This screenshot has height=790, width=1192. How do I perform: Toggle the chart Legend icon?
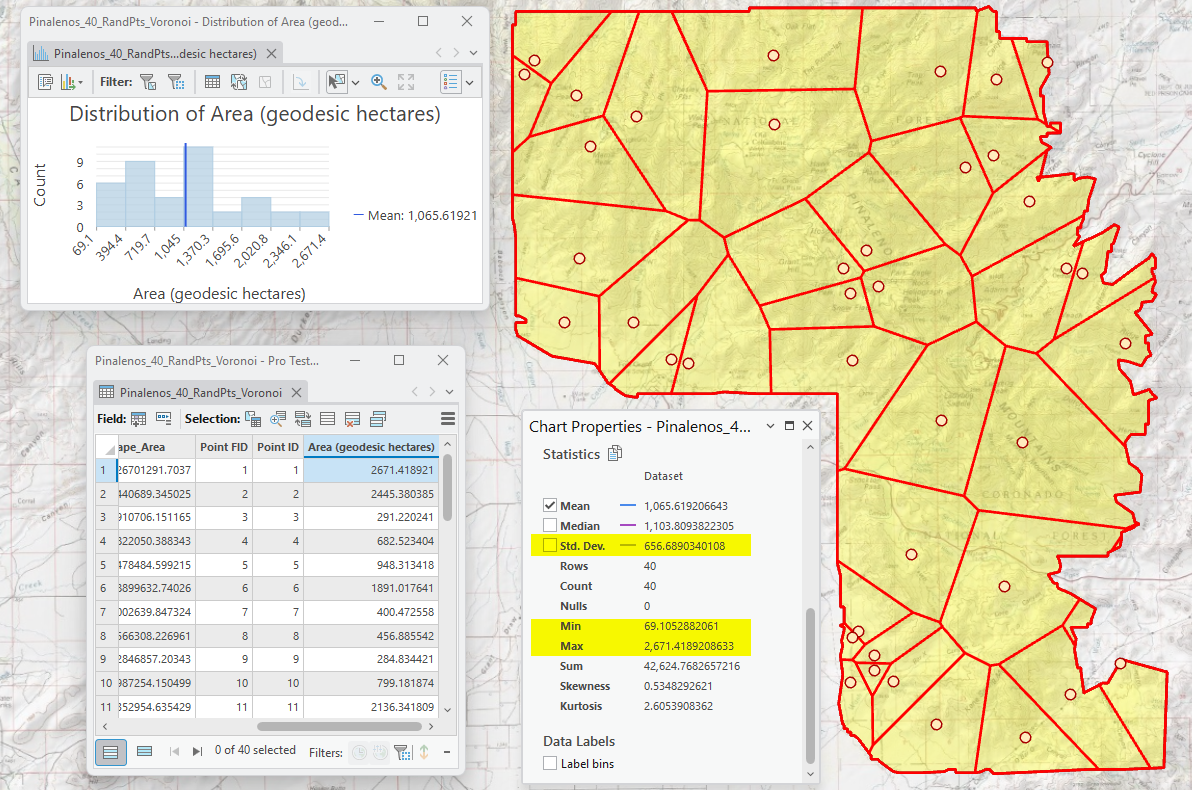[451, 82]
